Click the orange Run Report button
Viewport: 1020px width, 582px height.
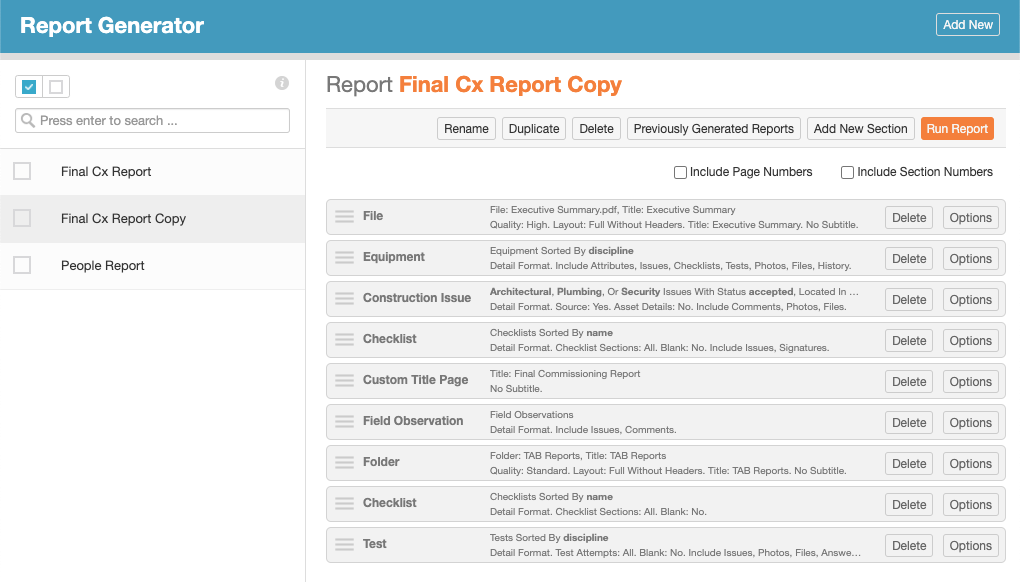957,129
